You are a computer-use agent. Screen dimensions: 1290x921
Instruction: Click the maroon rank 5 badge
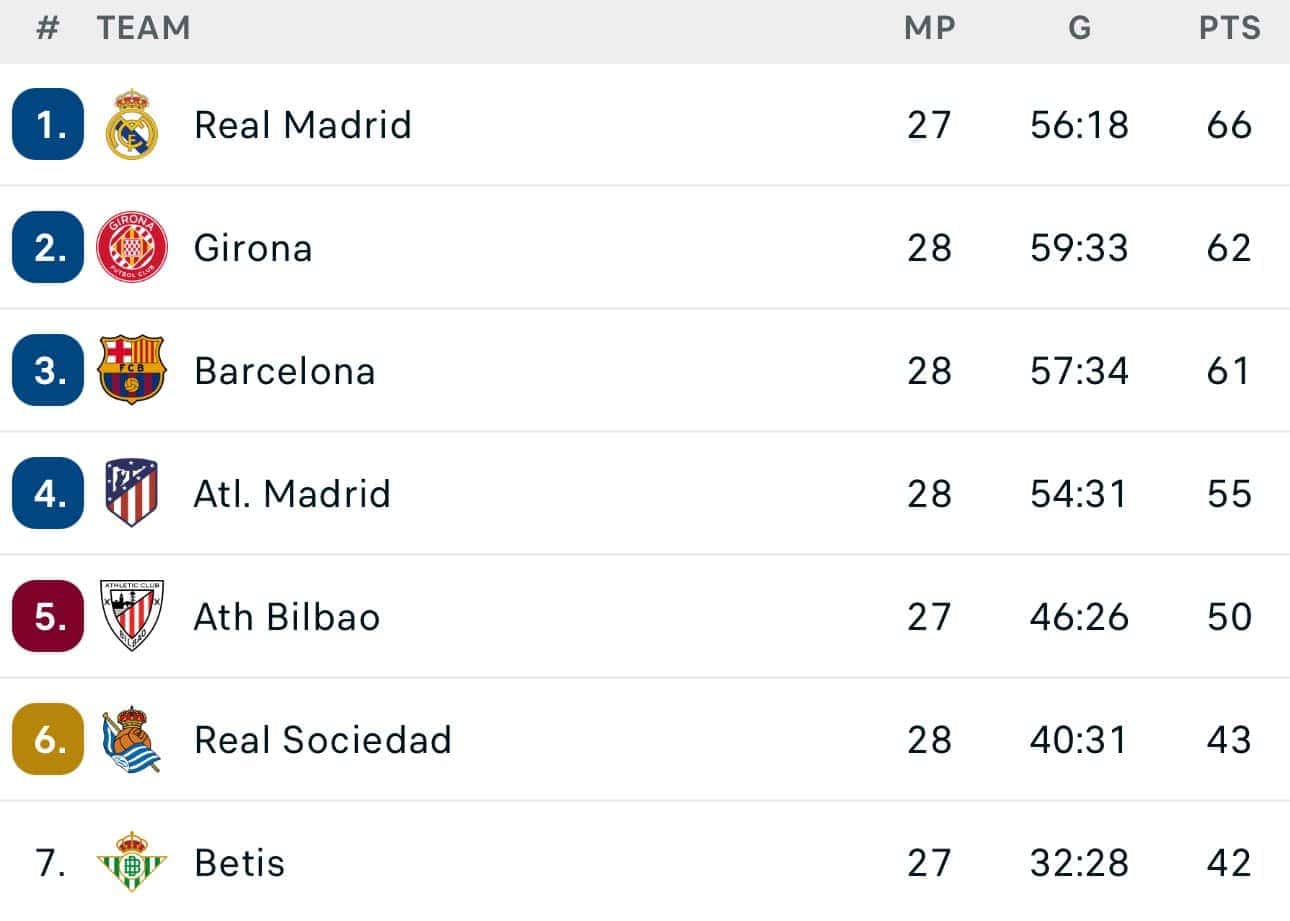click(x=48, y=616)
